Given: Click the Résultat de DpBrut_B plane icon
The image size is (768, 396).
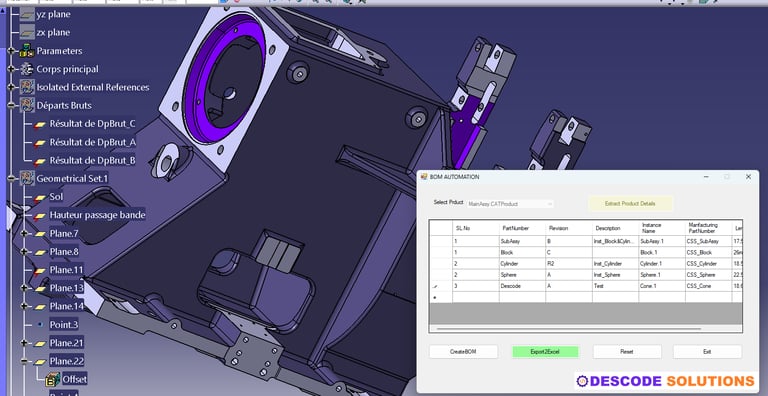Looking at the screenshot, I should click(x=40, y=161).
